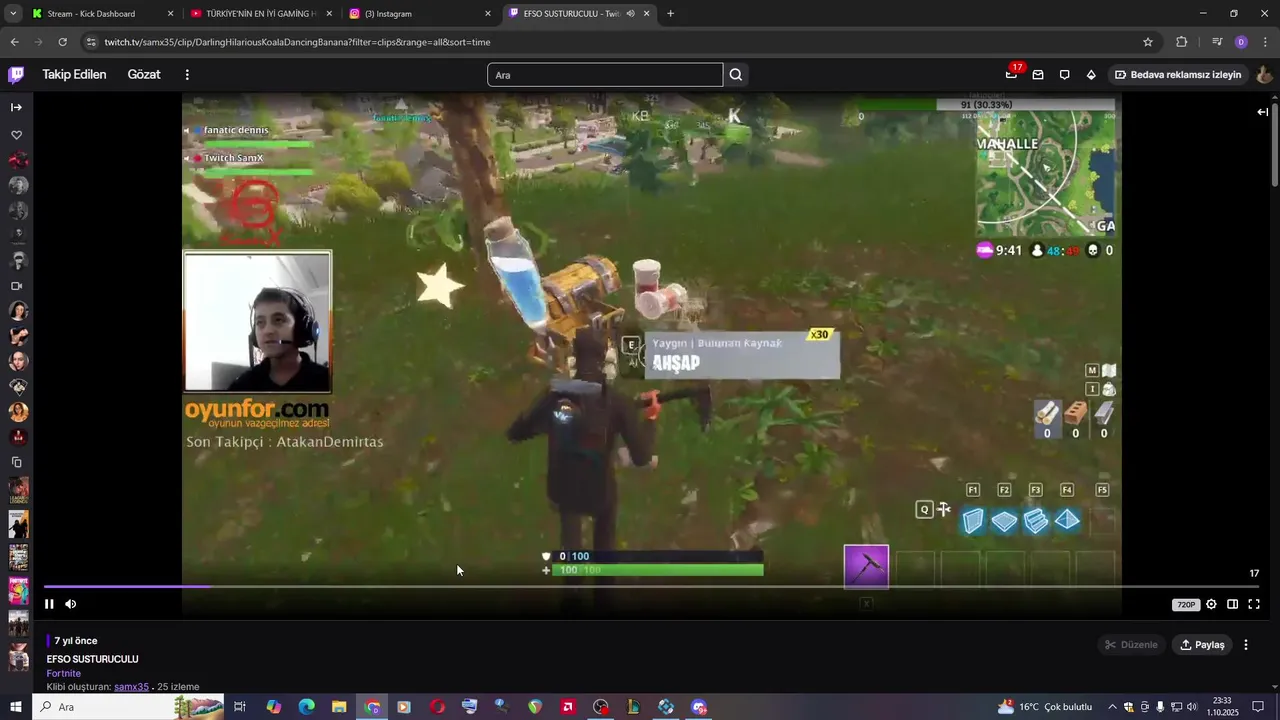Click the copy-squares icon in left sidebar

point(16,462)
